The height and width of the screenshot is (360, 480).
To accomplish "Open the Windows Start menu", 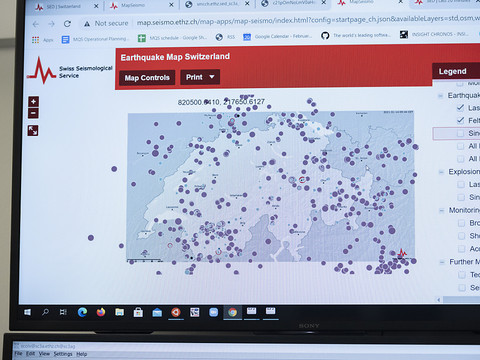I will coord(28,312).
